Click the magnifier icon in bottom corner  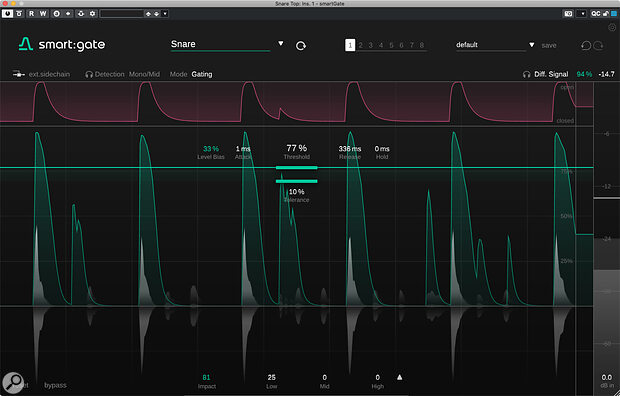(13, 383)
